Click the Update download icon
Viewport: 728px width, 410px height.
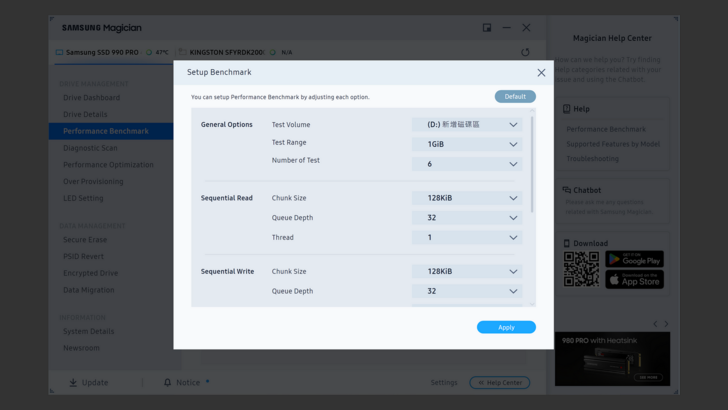tap(73, 383)
